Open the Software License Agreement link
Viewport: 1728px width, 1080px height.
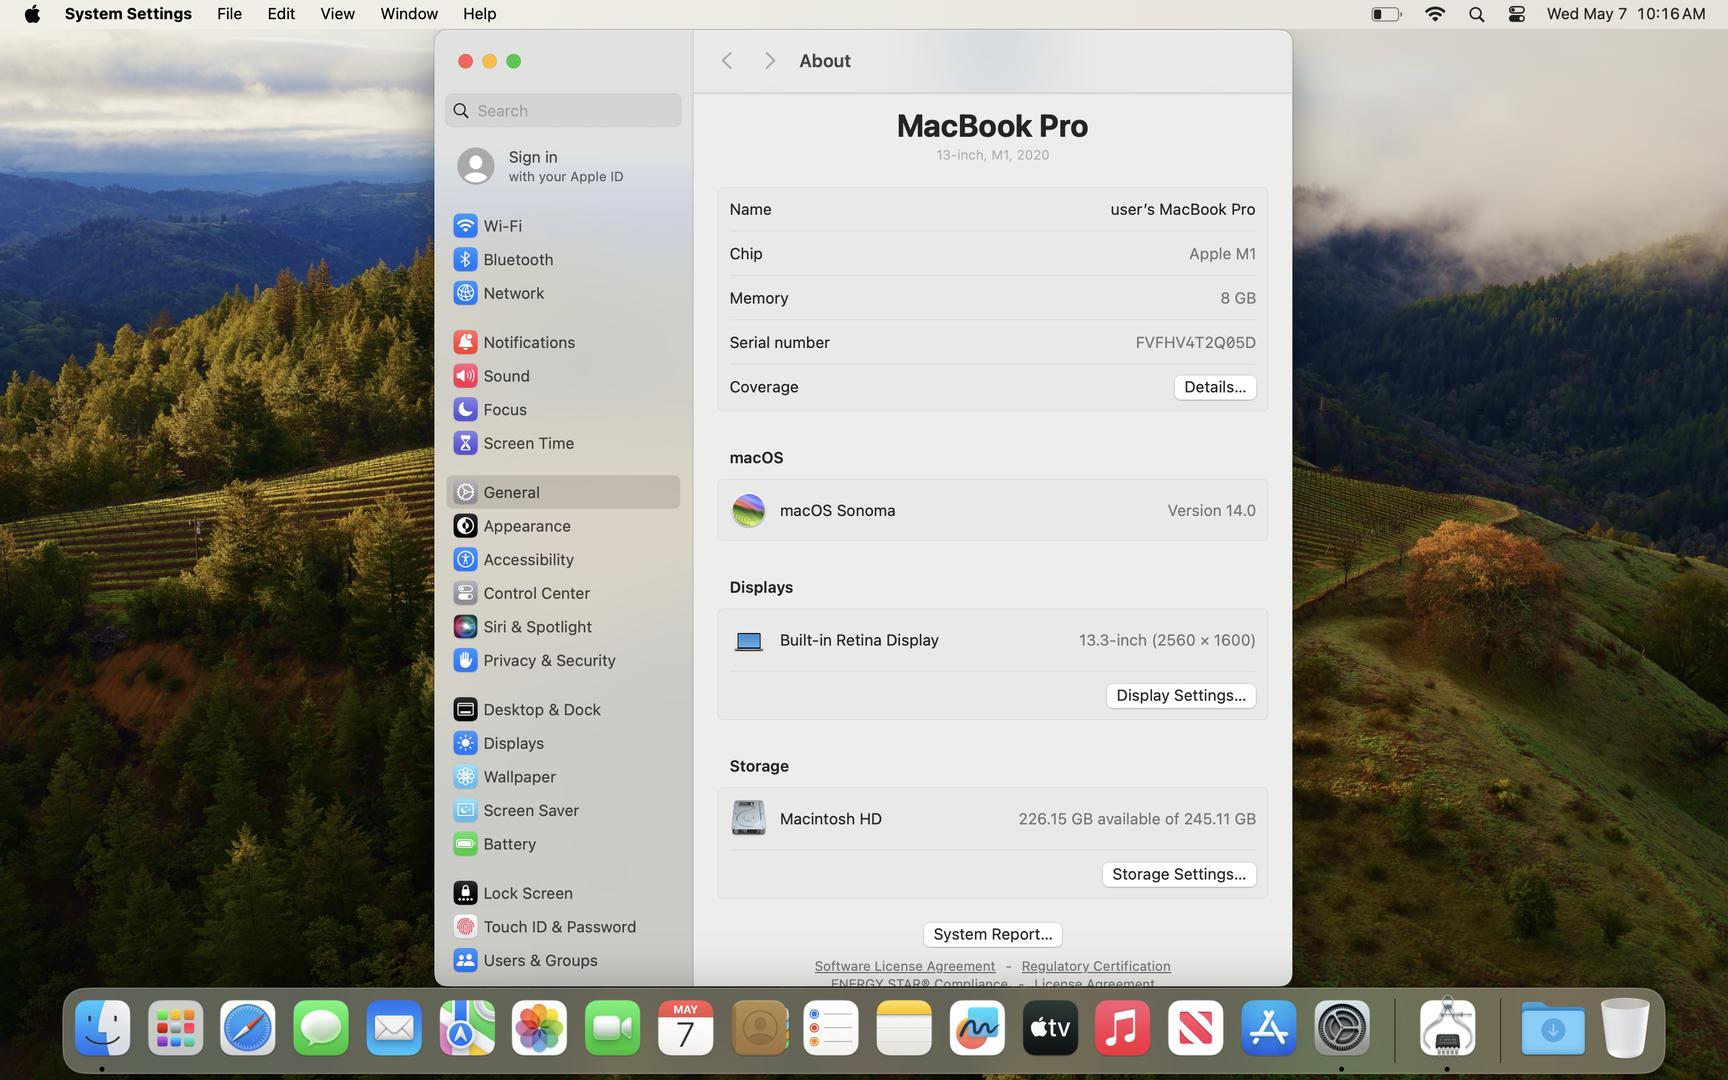(x=904, y=966)
